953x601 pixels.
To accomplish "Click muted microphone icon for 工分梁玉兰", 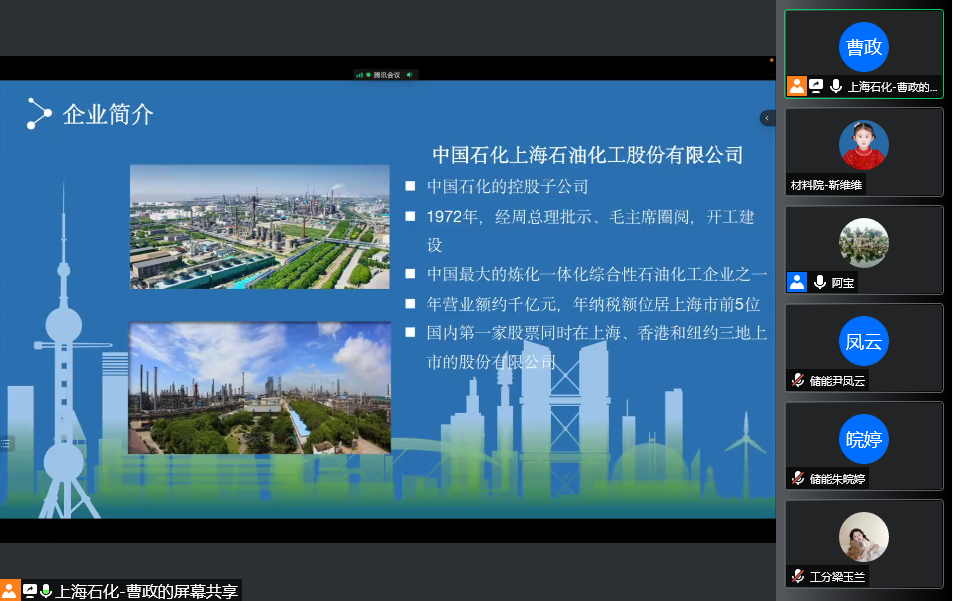I will pyautogui.click(x=797, y=576).
